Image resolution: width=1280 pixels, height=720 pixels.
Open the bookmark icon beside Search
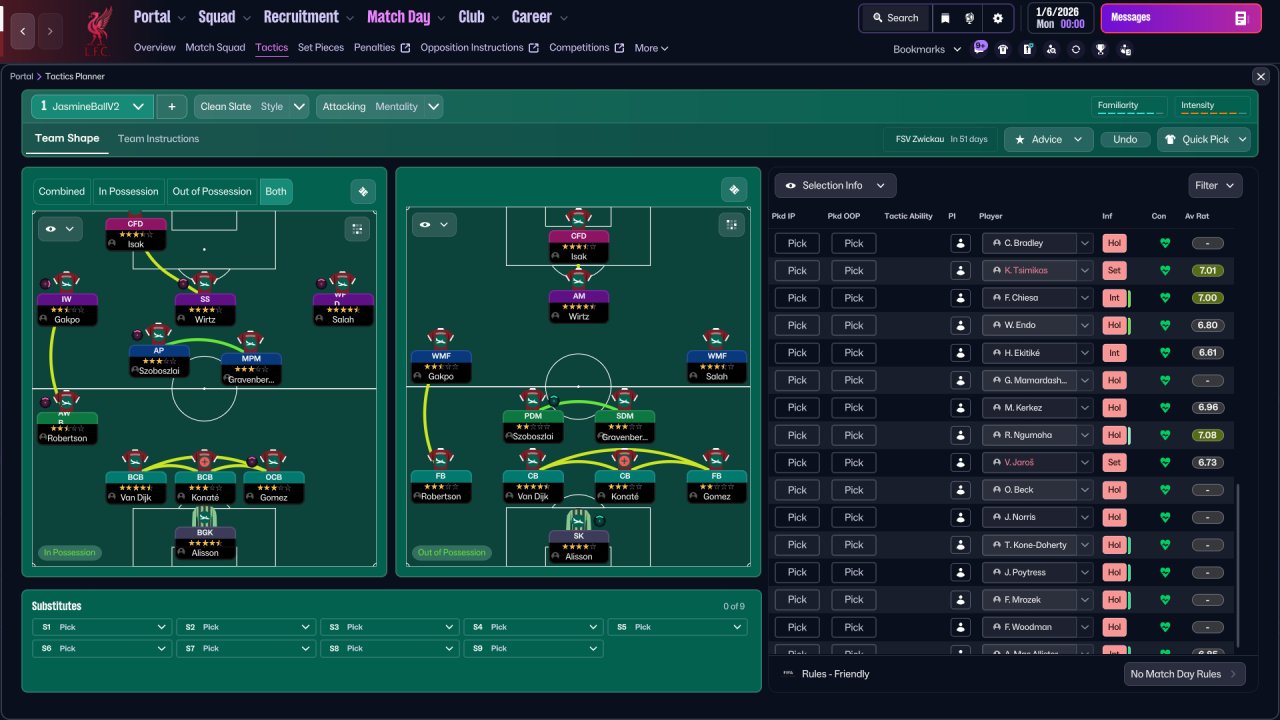point(946,18)
